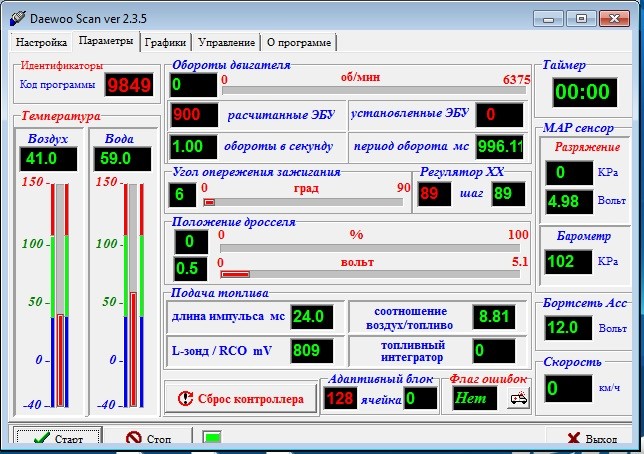Click the engine RPM progress bar
Viewport: 644px width, 454px height.
(374, 90)
